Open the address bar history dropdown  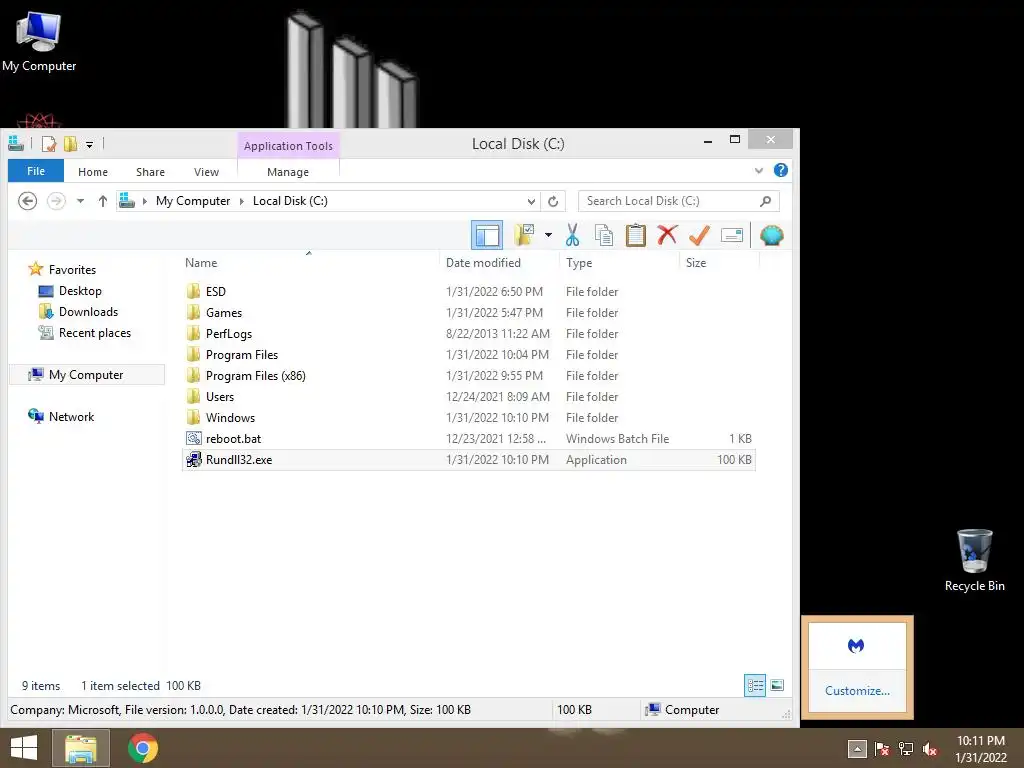pos(532,201)
